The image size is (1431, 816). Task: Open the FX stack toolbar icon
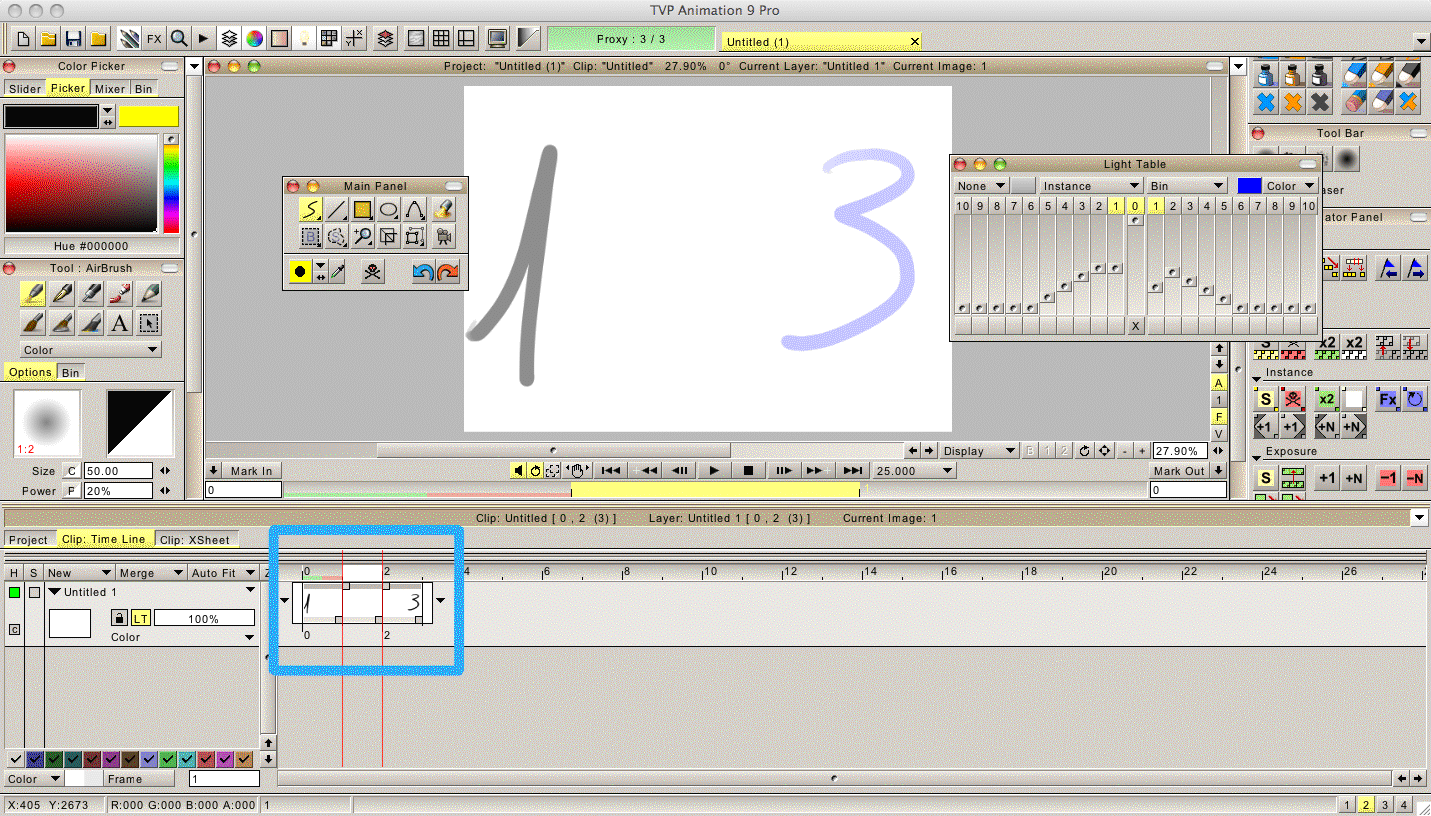click(154, 39)
